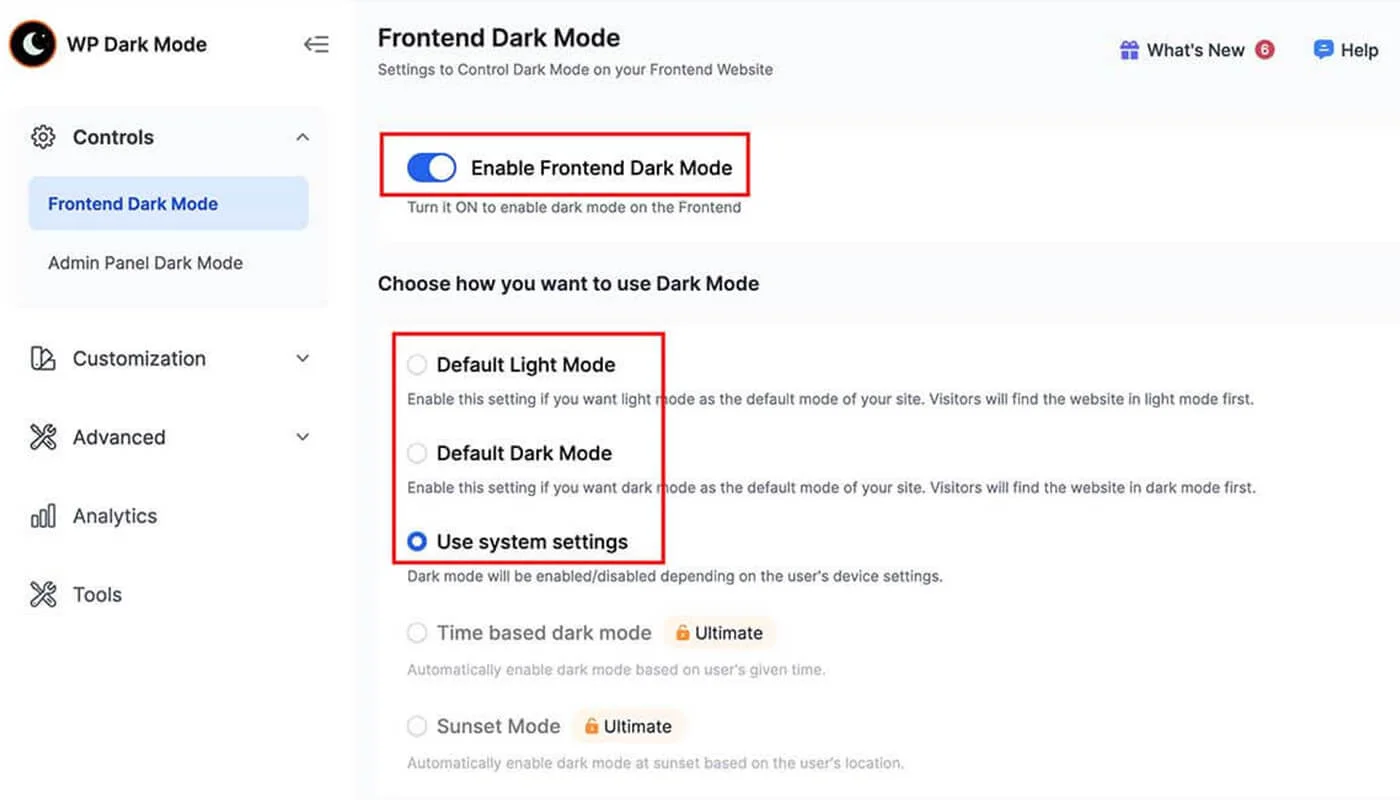Click the Ultimate lock badge on Sunset Mode

pos(629,726)
